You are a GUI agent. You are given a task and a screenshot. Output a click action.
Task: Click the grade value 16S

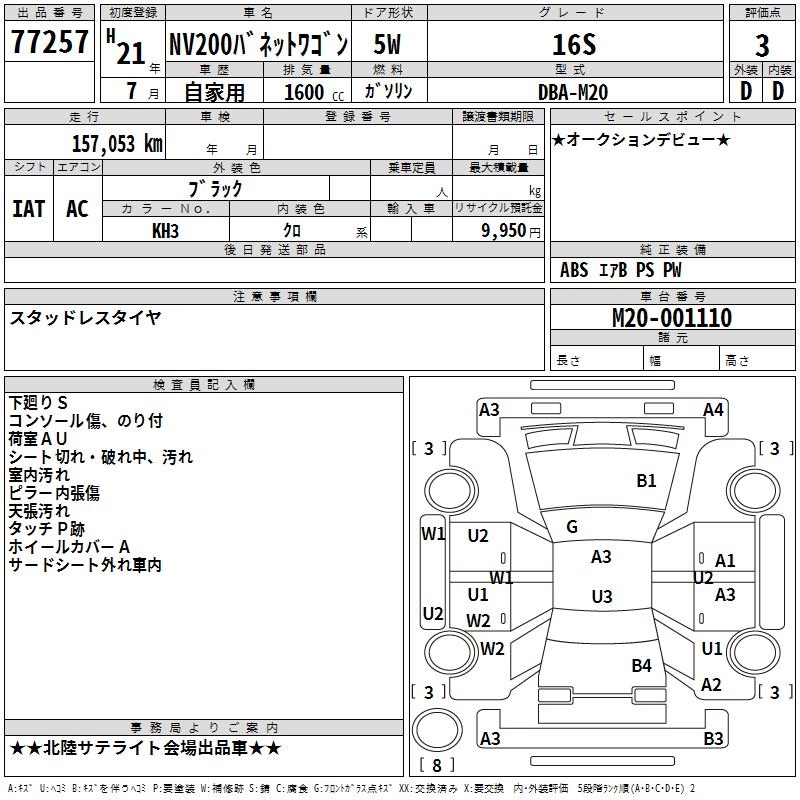coord(573,45)
